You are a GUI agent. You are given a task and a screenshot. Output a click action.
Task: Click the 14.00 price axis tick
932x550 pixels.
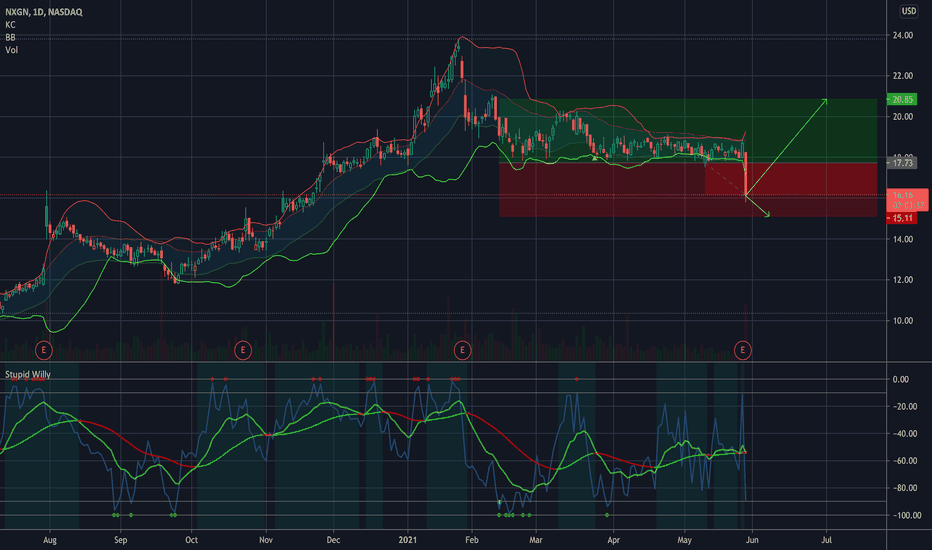point(903,239)
